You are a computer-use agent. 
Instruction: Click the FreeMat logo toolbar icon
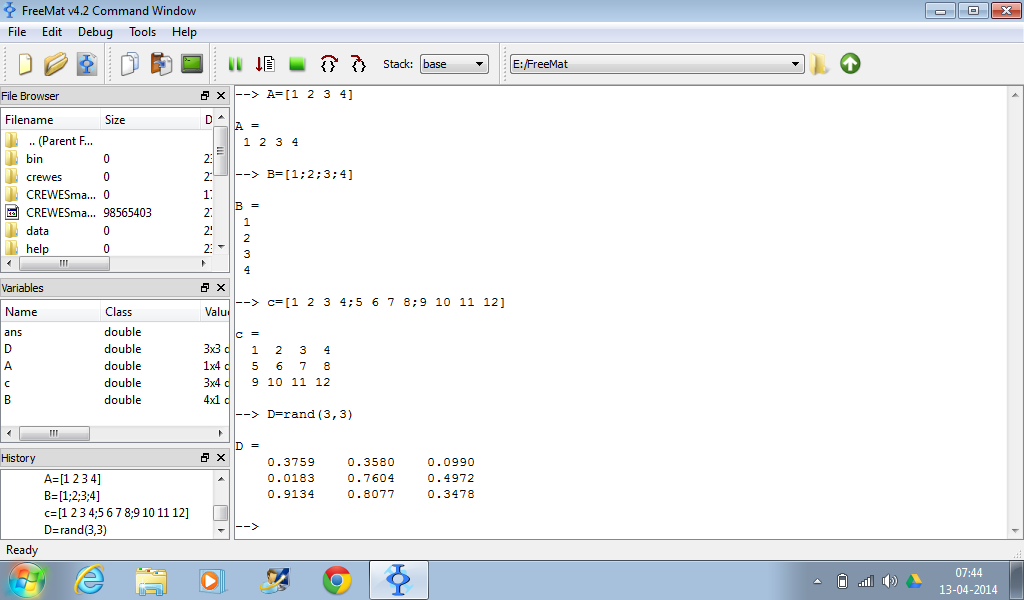click(x=87, y=64)
